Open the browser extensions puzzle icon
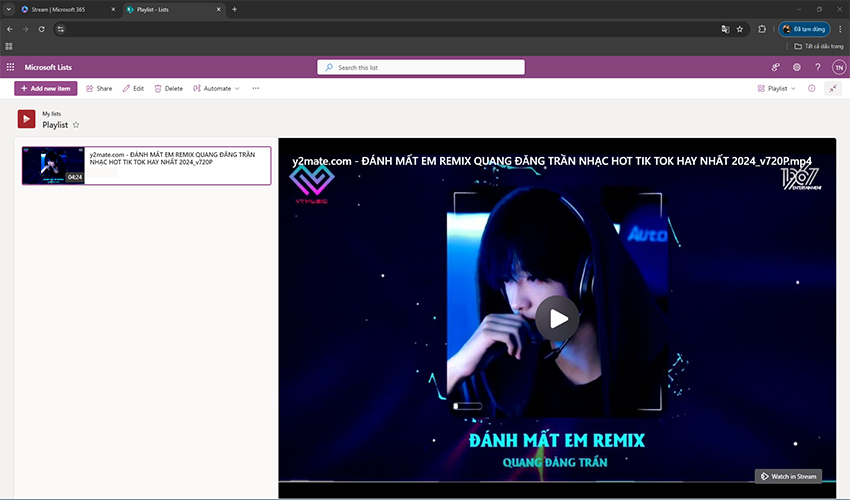The width and height of the screenshot is (850, 500). [x=762, y=29]
